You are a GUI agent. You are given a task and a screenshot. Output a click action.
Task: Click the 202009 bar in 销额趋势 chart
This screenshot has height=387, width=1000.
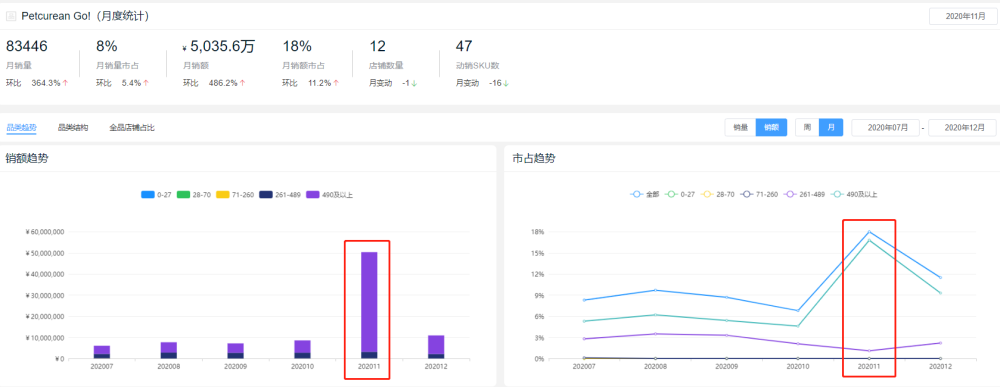point(236,351)
